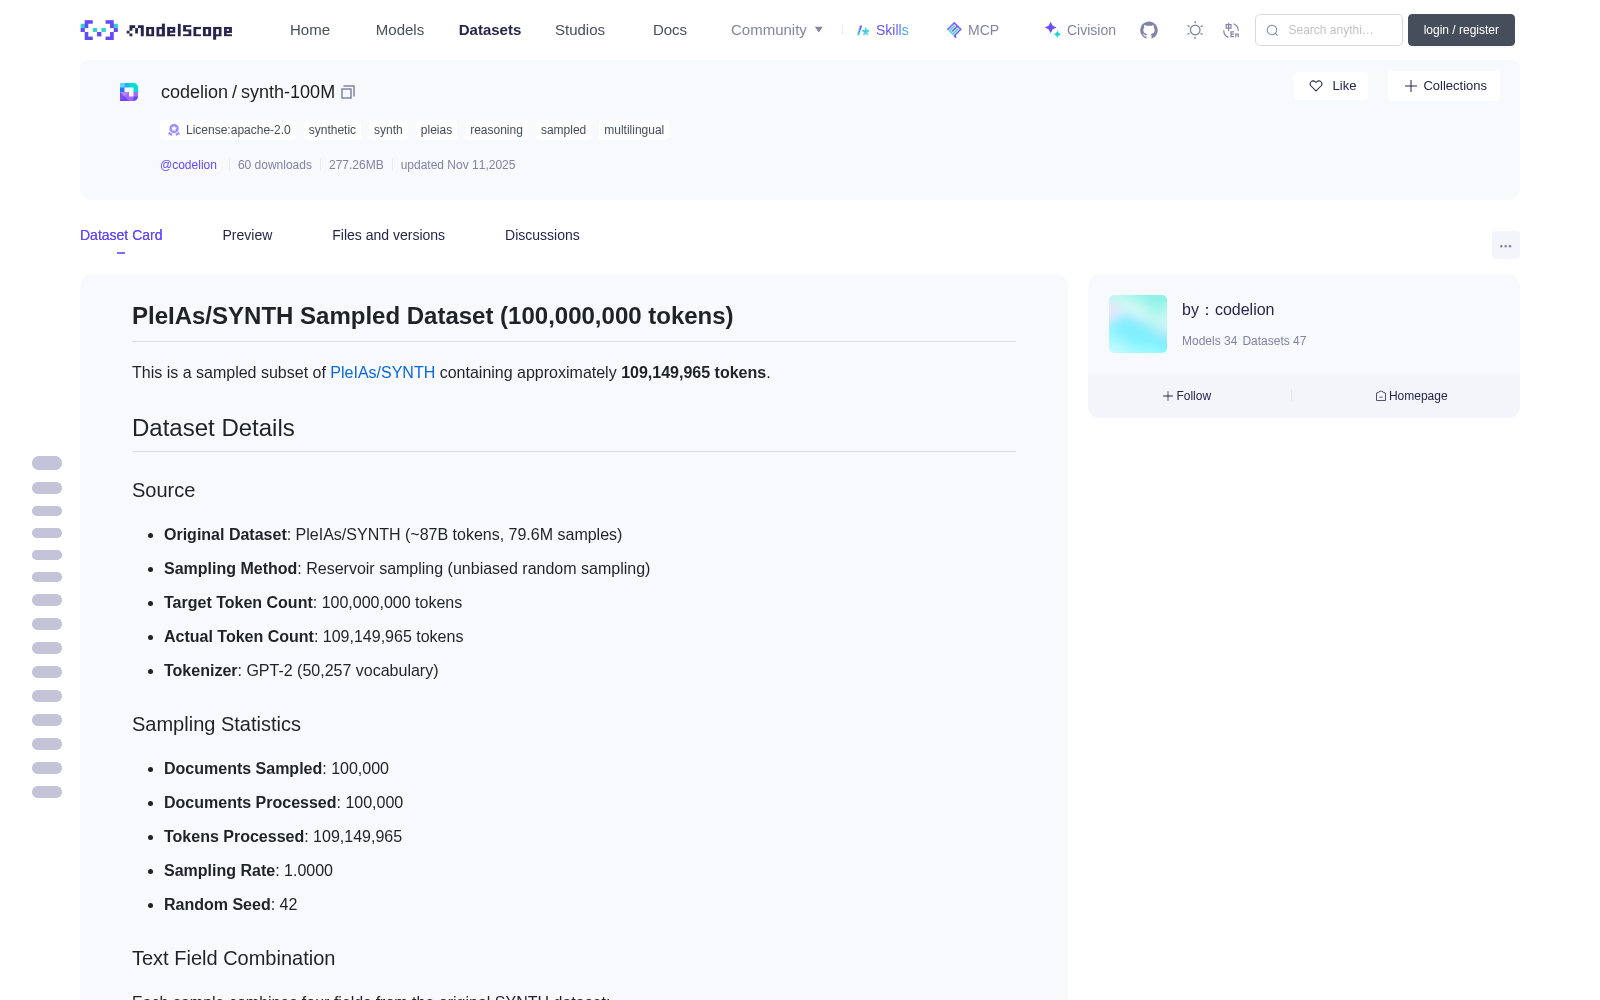1600x1000 pixels.
Task: Switch to the Dataset Card tab
Action: pos(121,235)
